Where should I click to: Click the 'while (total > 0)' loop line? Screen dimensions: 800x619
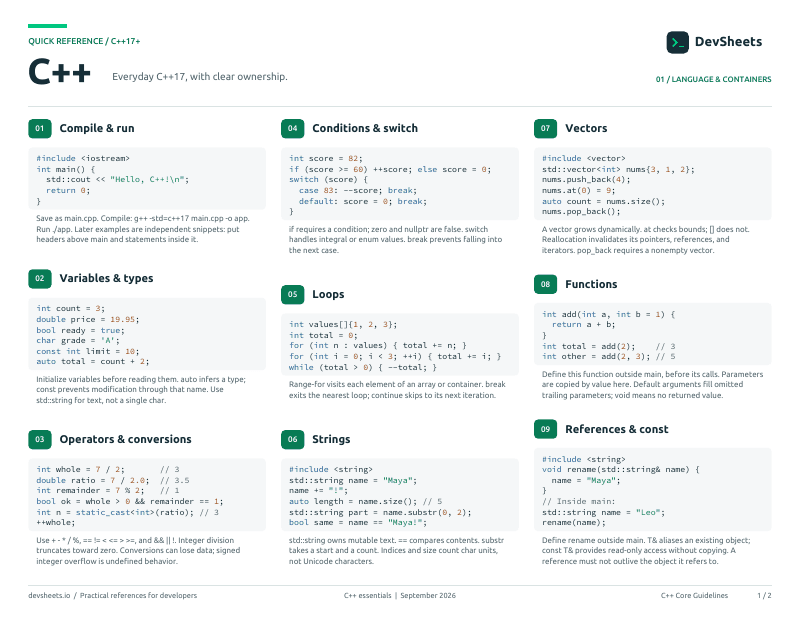coord(363,367)
